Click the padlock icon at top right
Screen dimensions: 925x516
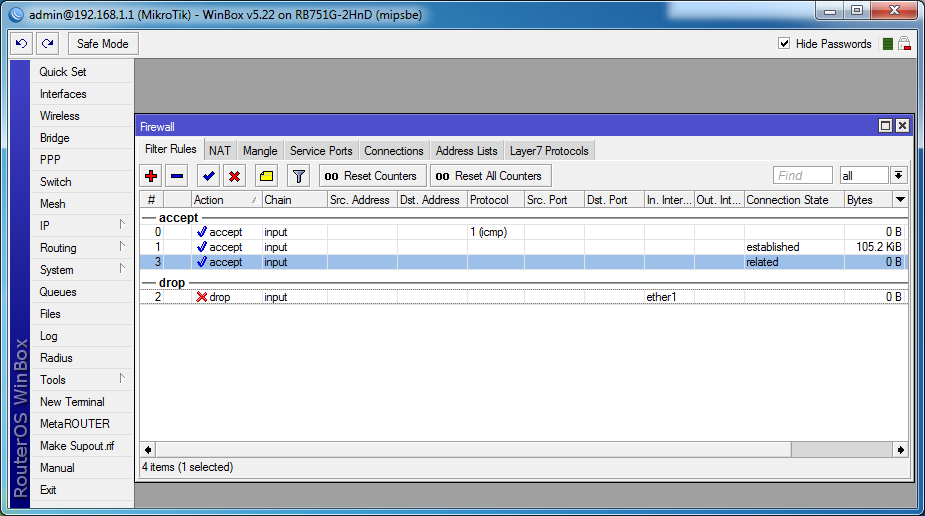tap(904, 44)
